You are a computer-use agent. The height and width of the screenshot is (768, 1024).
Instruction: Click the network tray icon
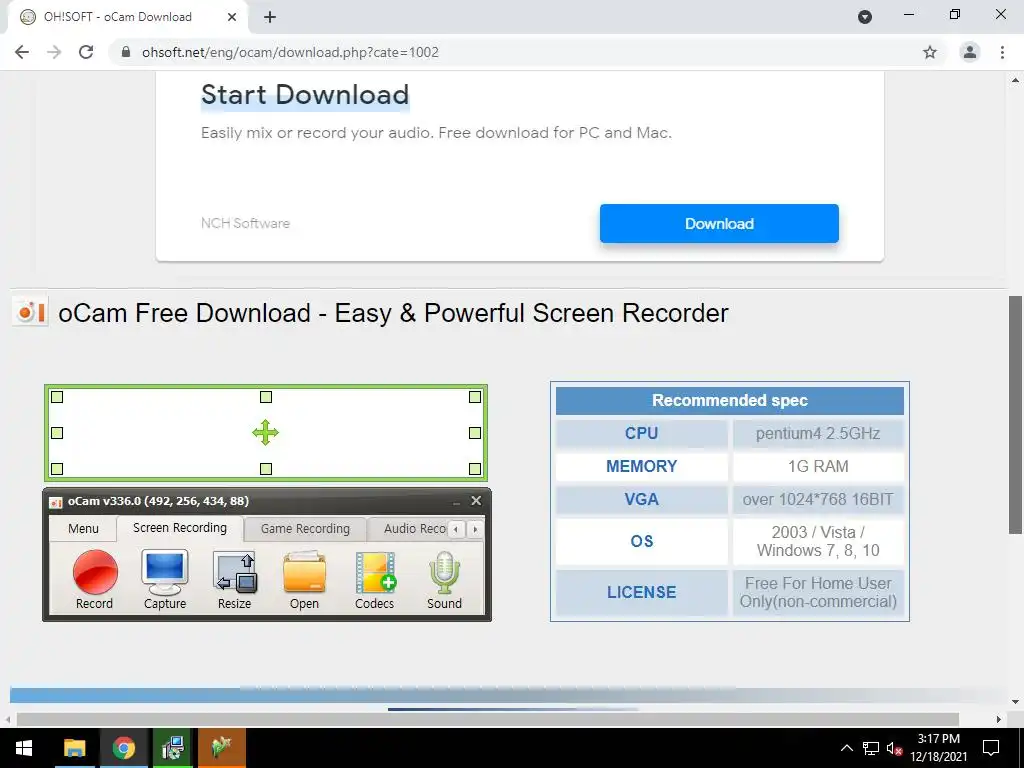pyautogui.click(x=871, y=748)
